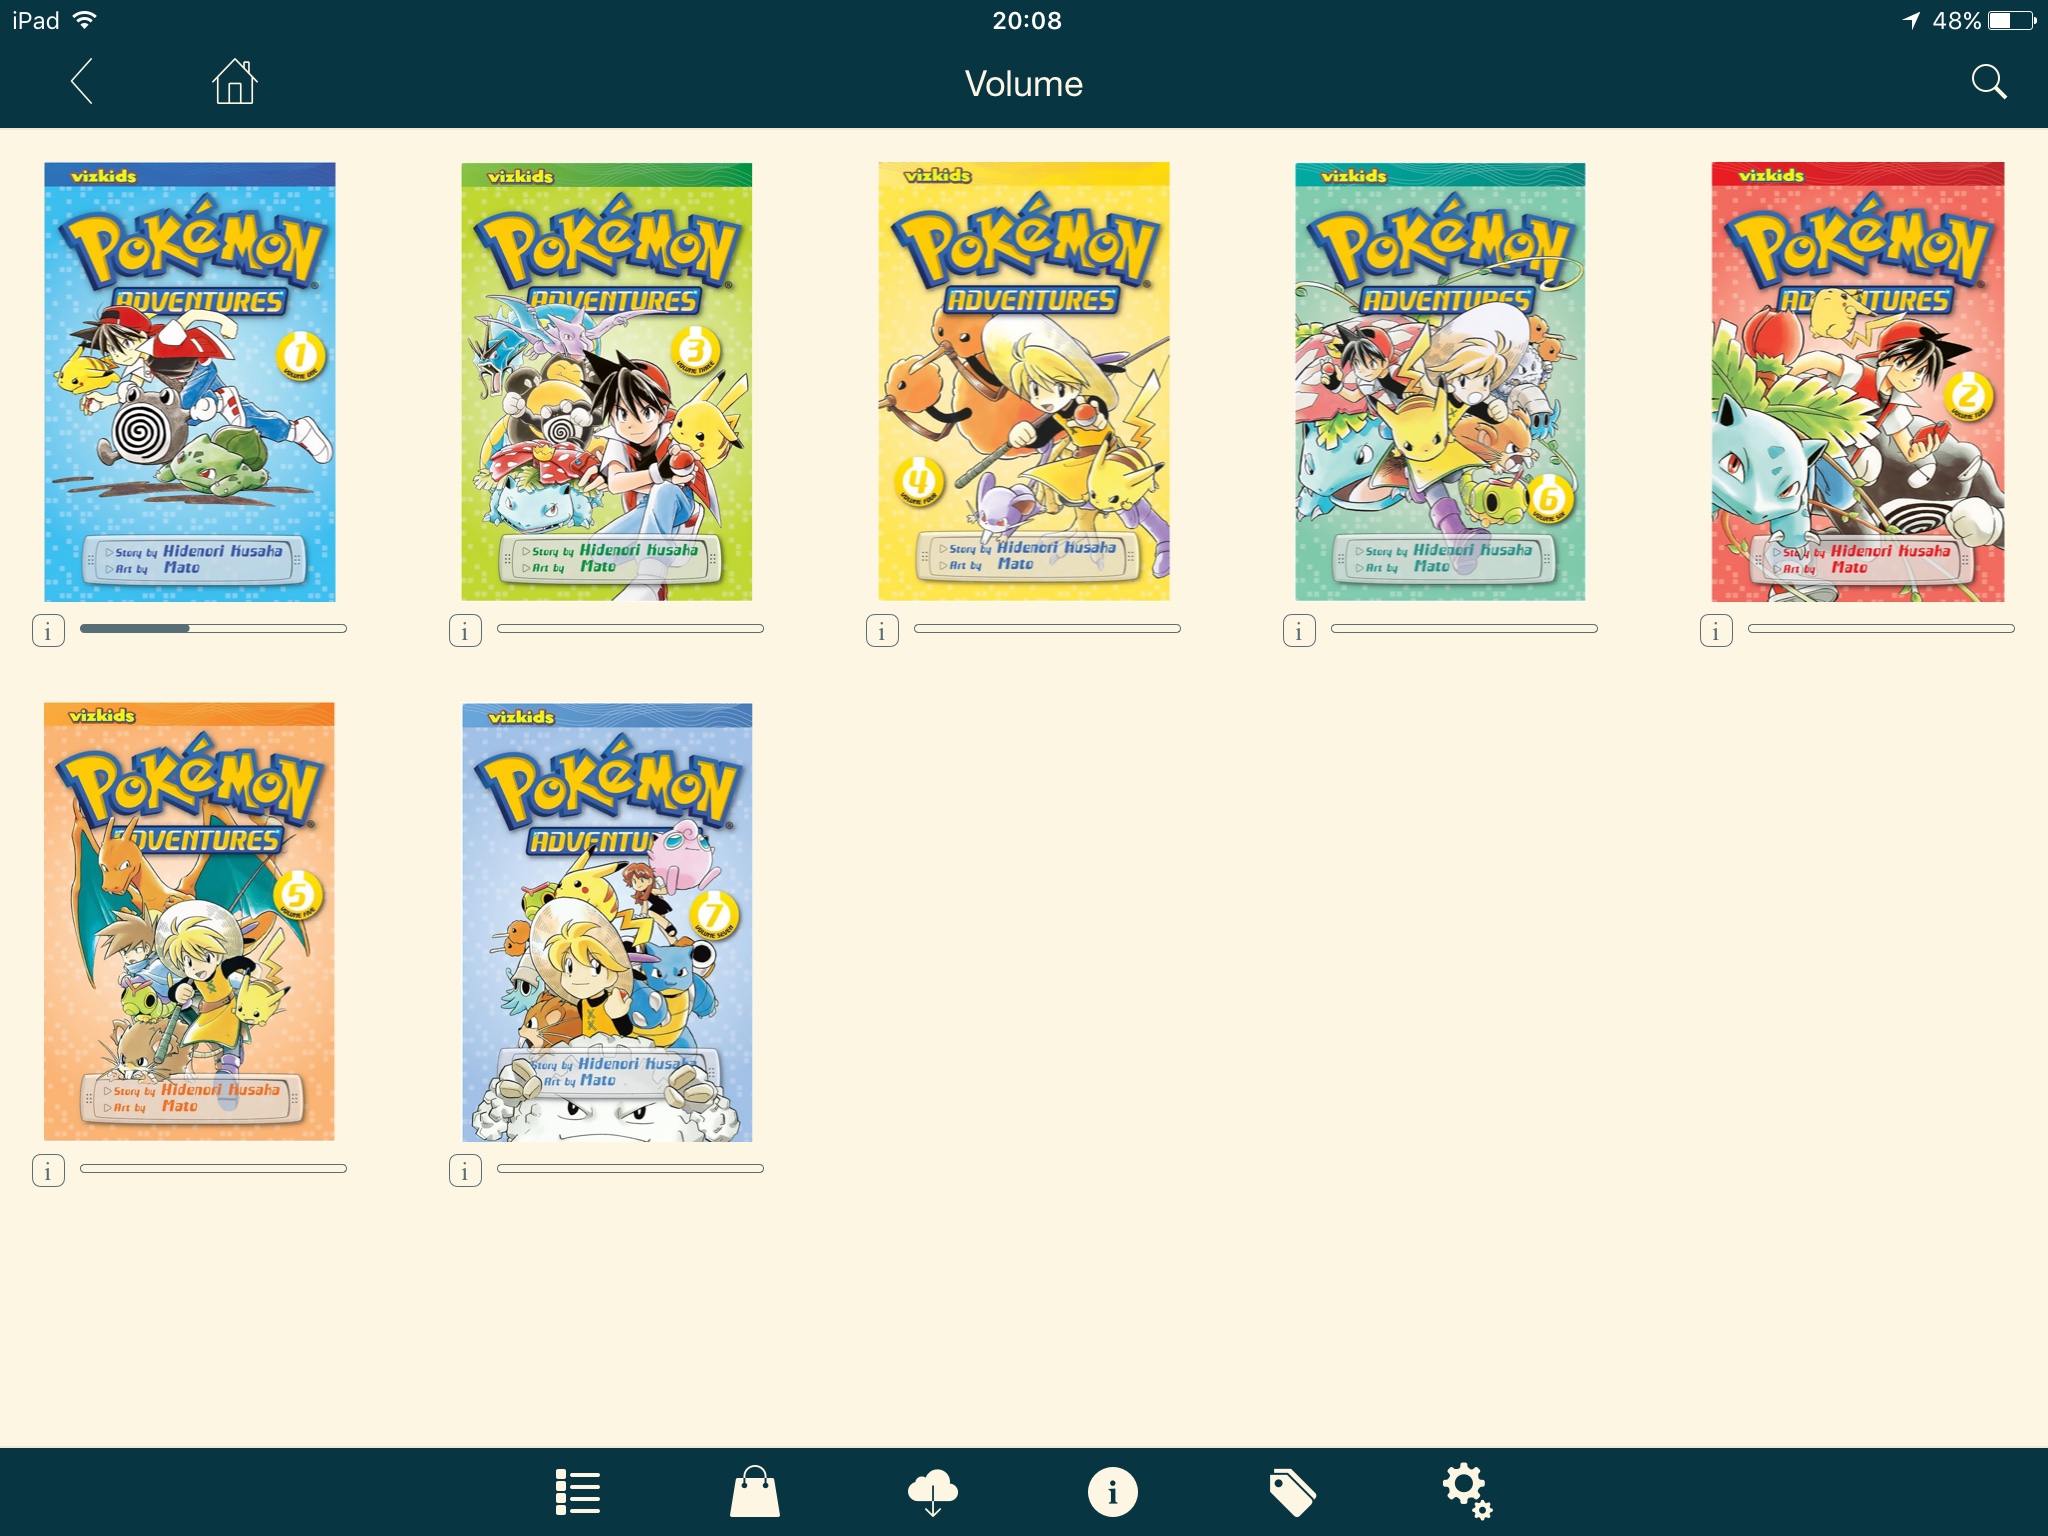Open search with magnifier icon
This screenshot has width=2048, height=1536.
click(1988, 82)
